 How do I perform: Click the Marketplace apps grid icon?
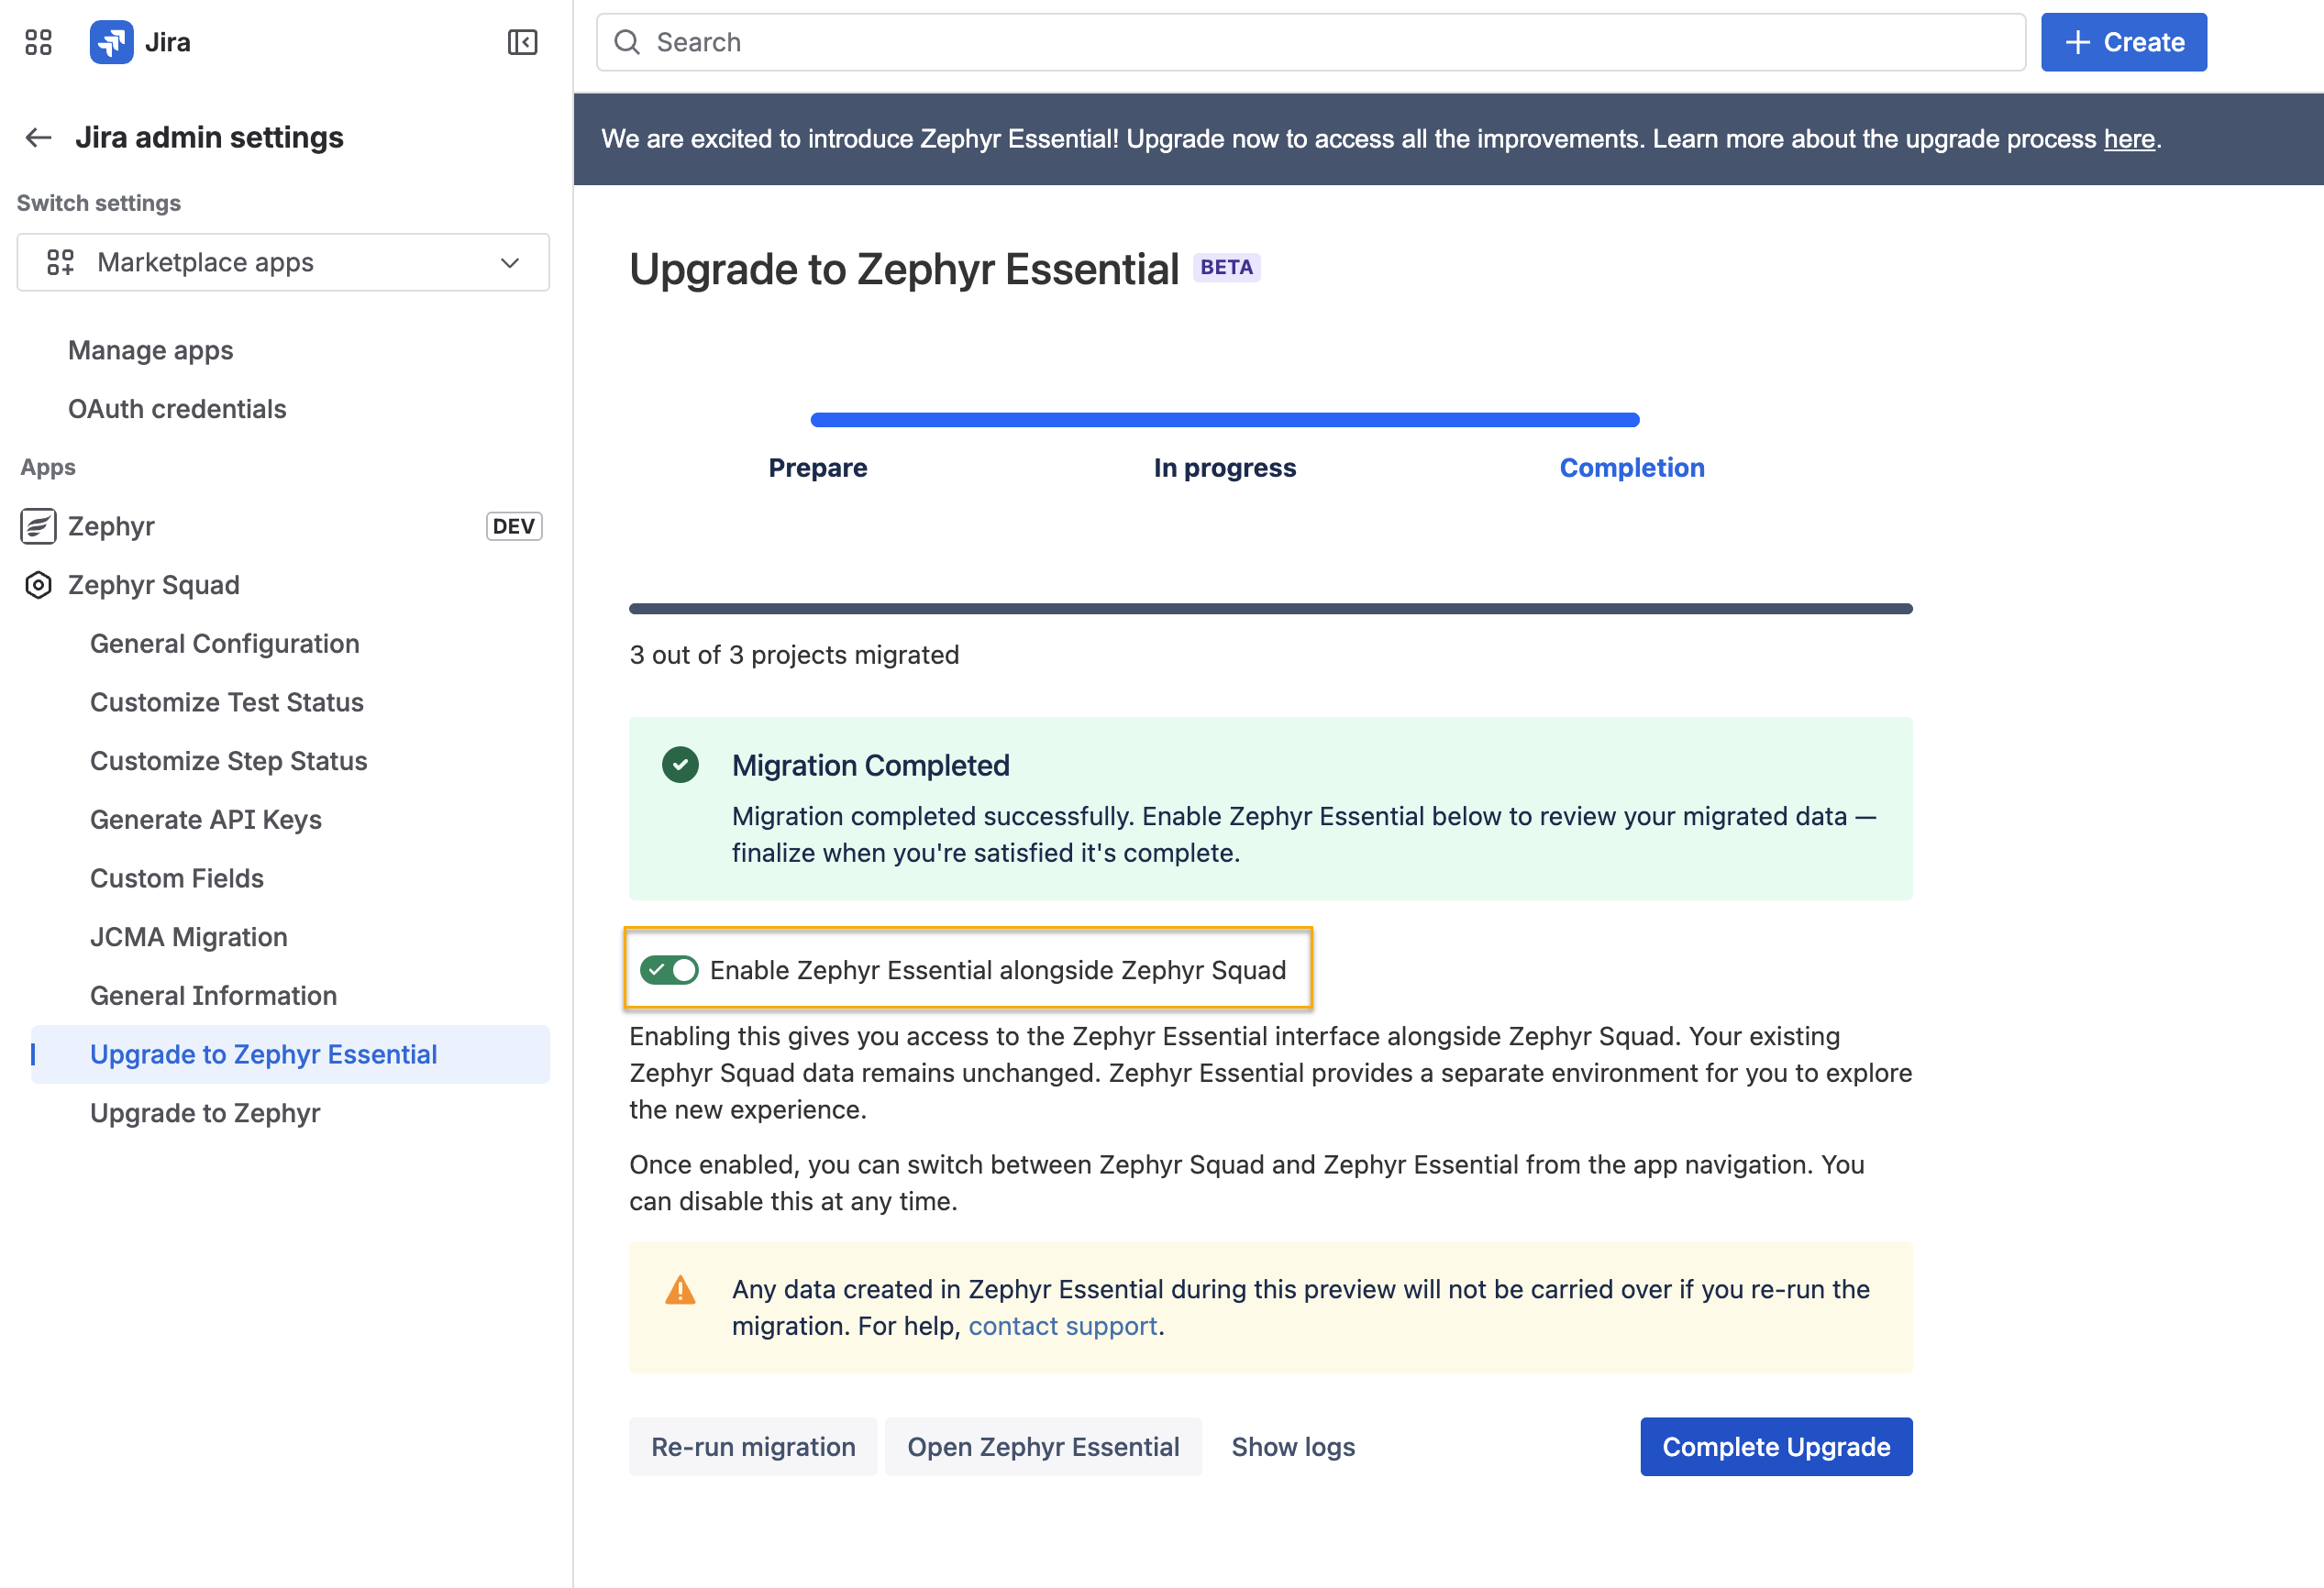61,262
